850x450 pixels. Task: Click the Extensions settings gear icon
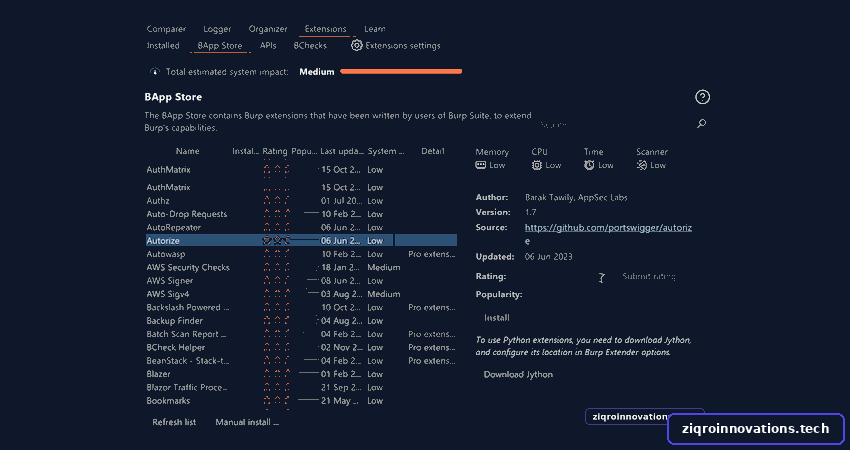pyautogui.click(x=356, y=46)
